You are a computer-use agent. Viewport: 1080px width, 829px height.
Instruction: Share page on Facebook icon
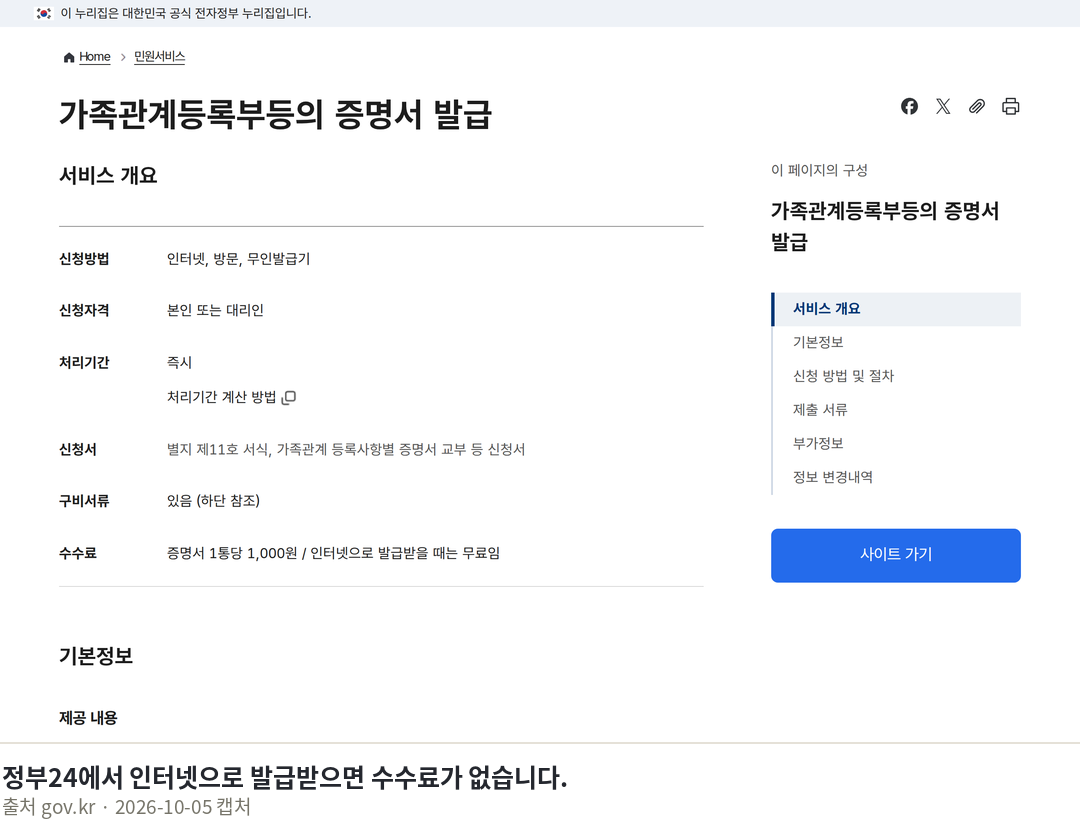point(909,106)
